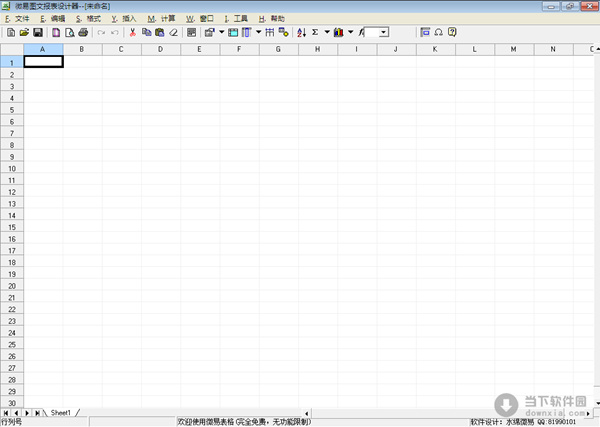
Task: Click the Open file folder icon
Action: [23, 32]
